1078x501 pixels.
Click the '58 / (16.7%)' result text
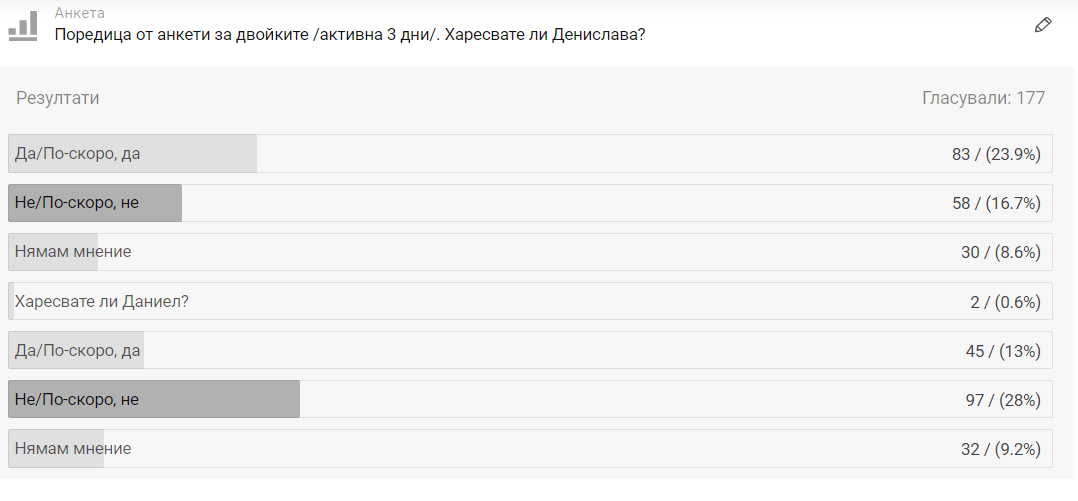click(x=996, y=203)
